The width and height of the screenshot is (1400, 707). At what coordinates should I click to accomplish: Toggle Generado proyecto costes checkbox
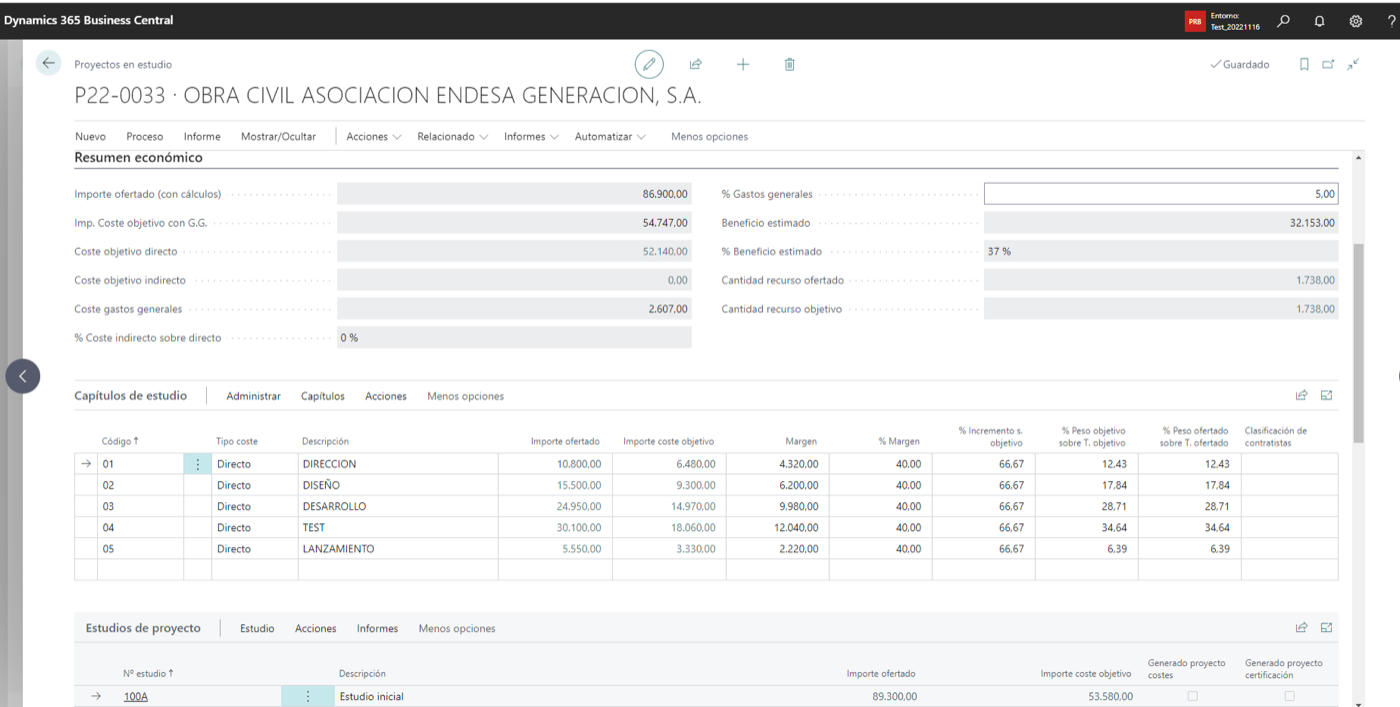(x=1192, y=696)
